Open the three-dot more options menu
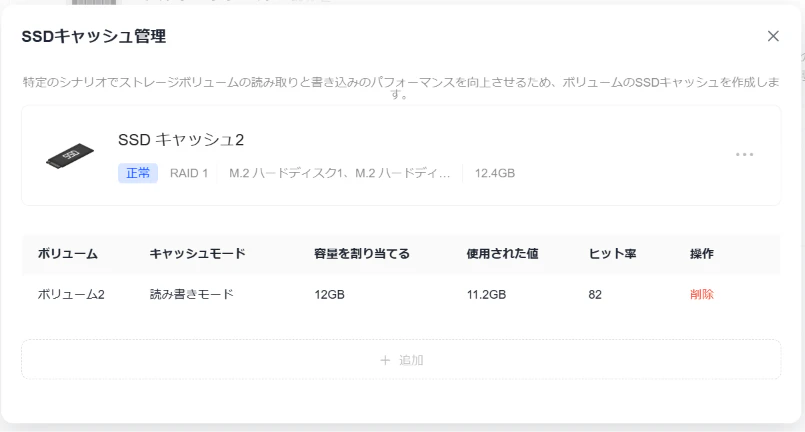 point(744,154)
